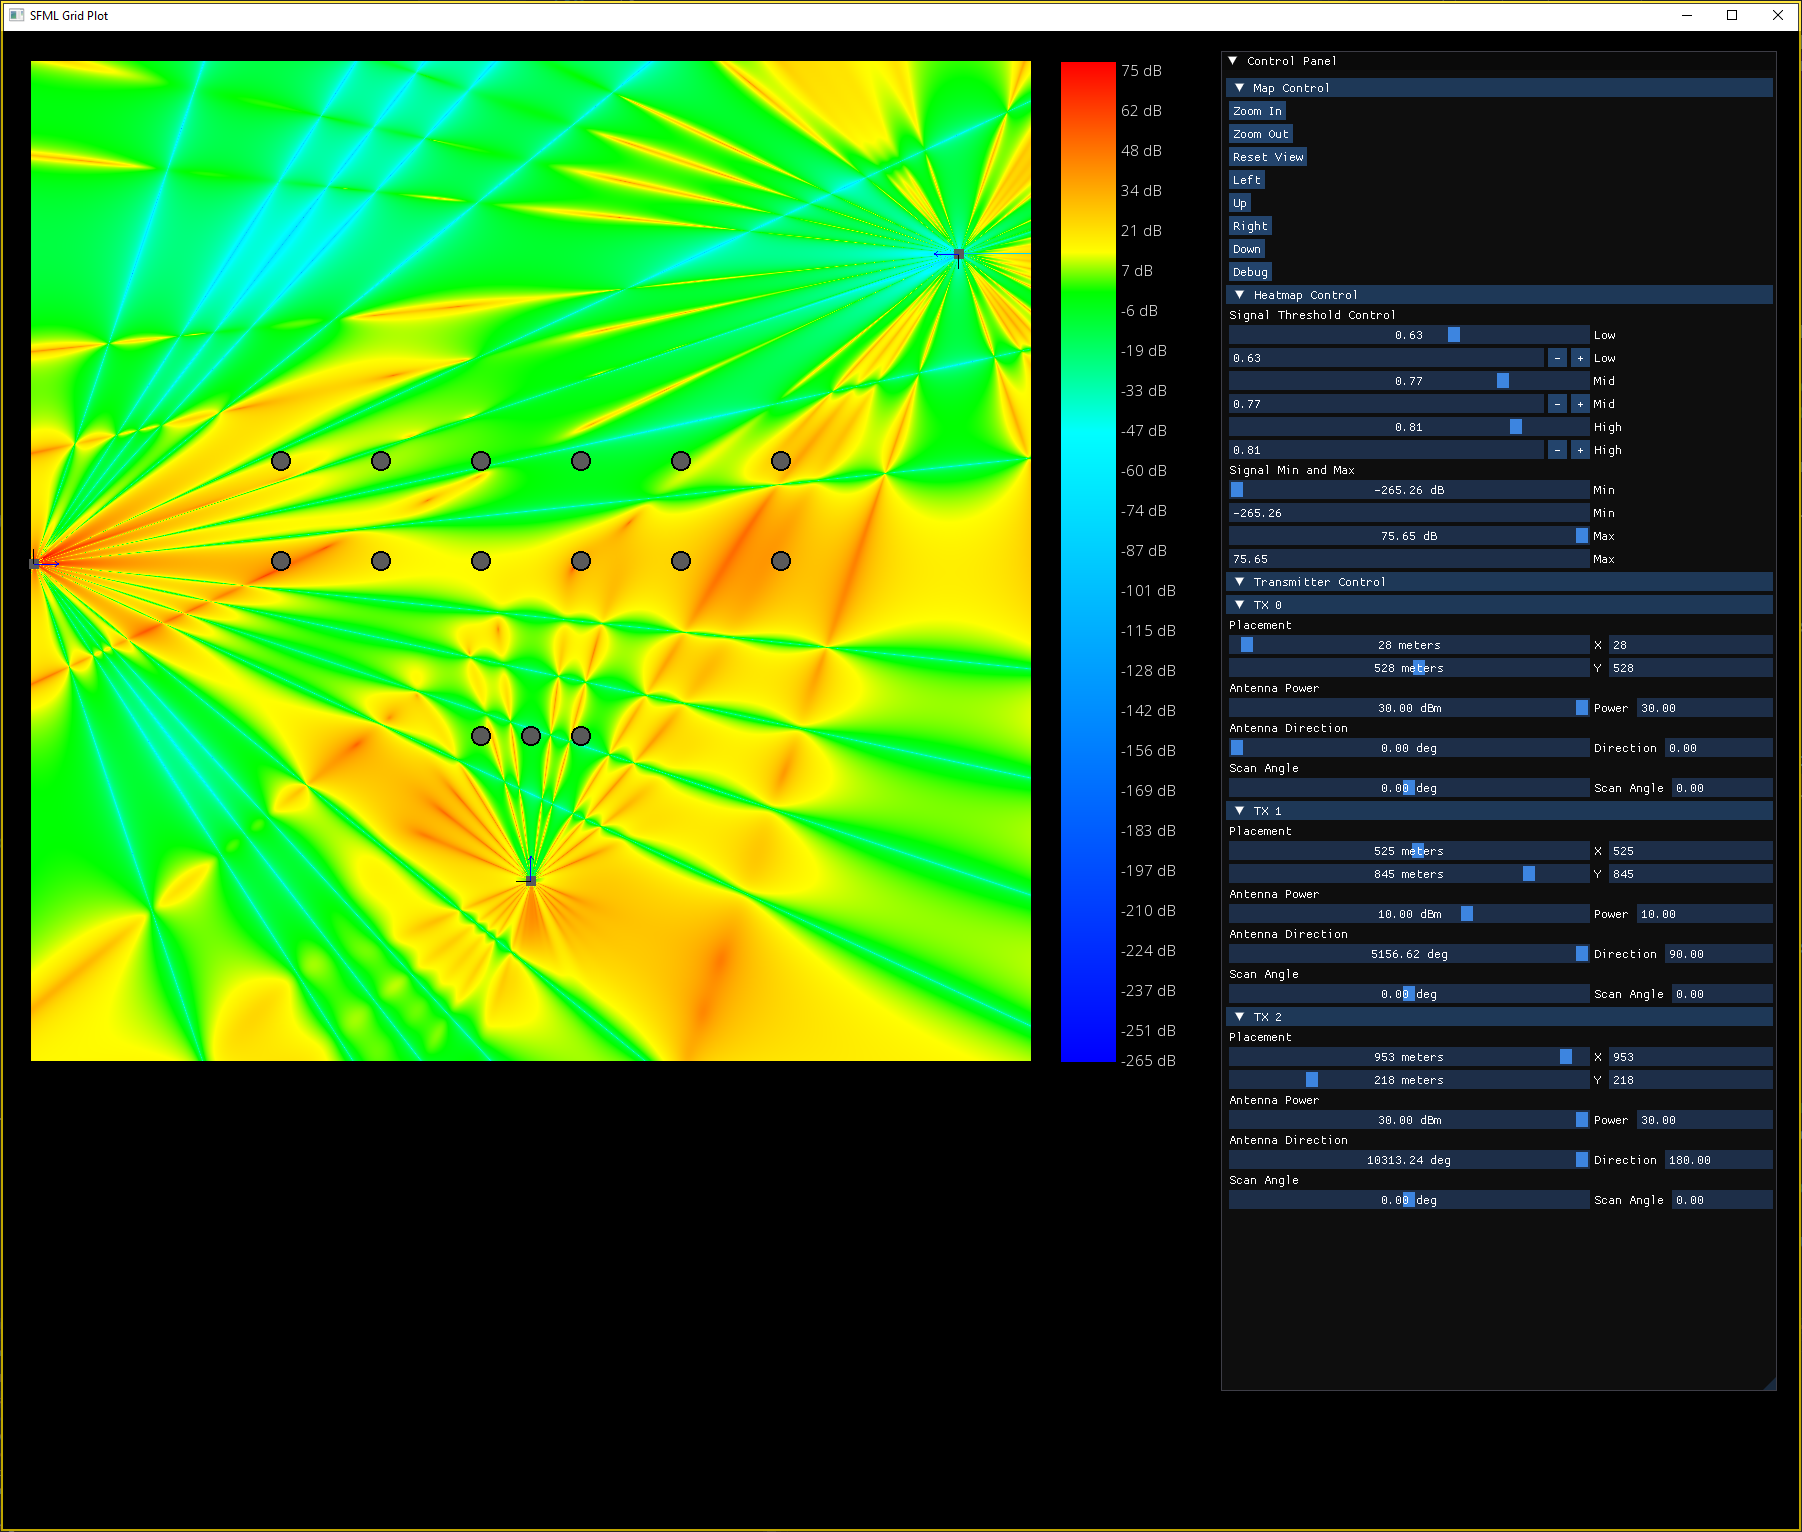Viewport: 1802px width, 1532px height.
Task: Click the TX 2 transmitter marker on heatmap
Action: tap(958, 255)
